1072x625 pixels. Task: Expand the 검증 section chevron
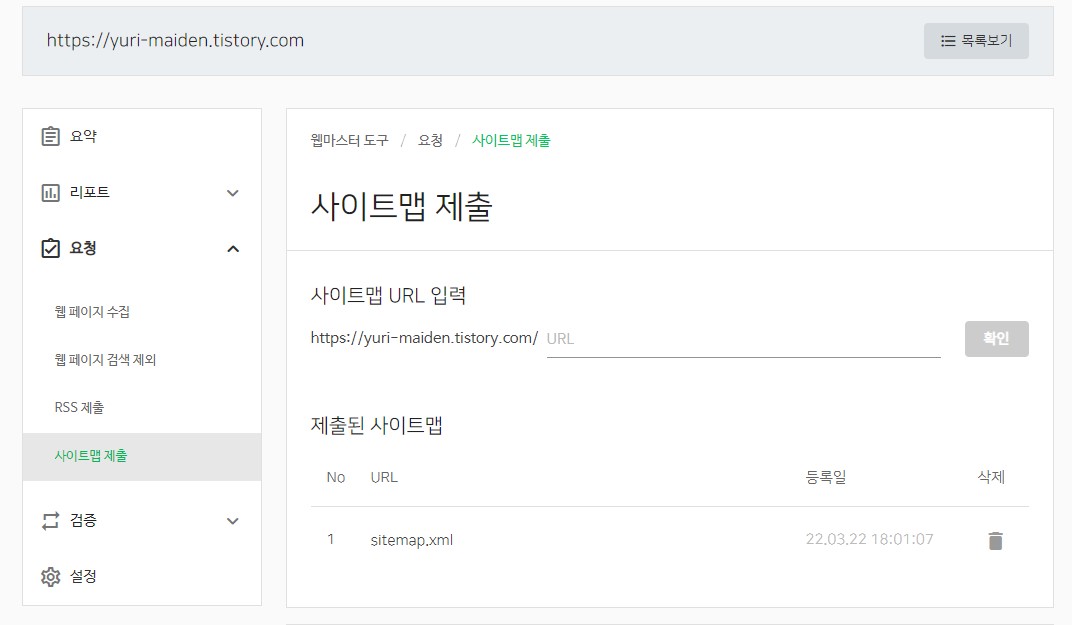[232, 521]
